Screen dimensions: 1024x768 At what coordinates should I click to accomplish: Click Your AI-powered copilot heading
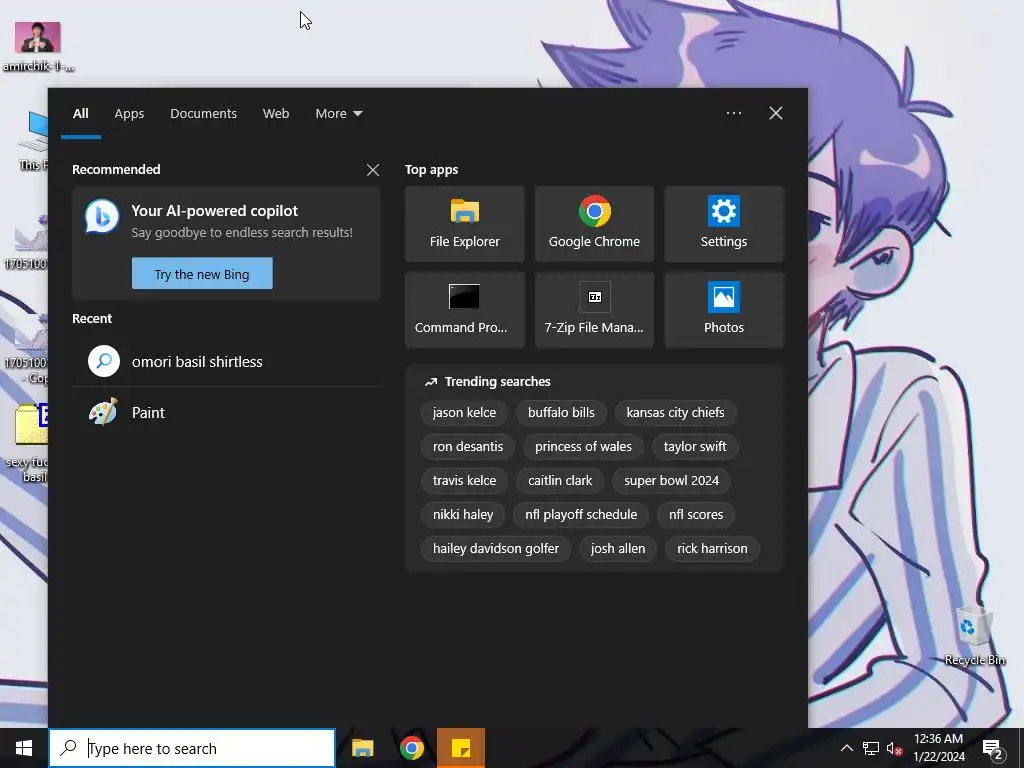[214, 211]
